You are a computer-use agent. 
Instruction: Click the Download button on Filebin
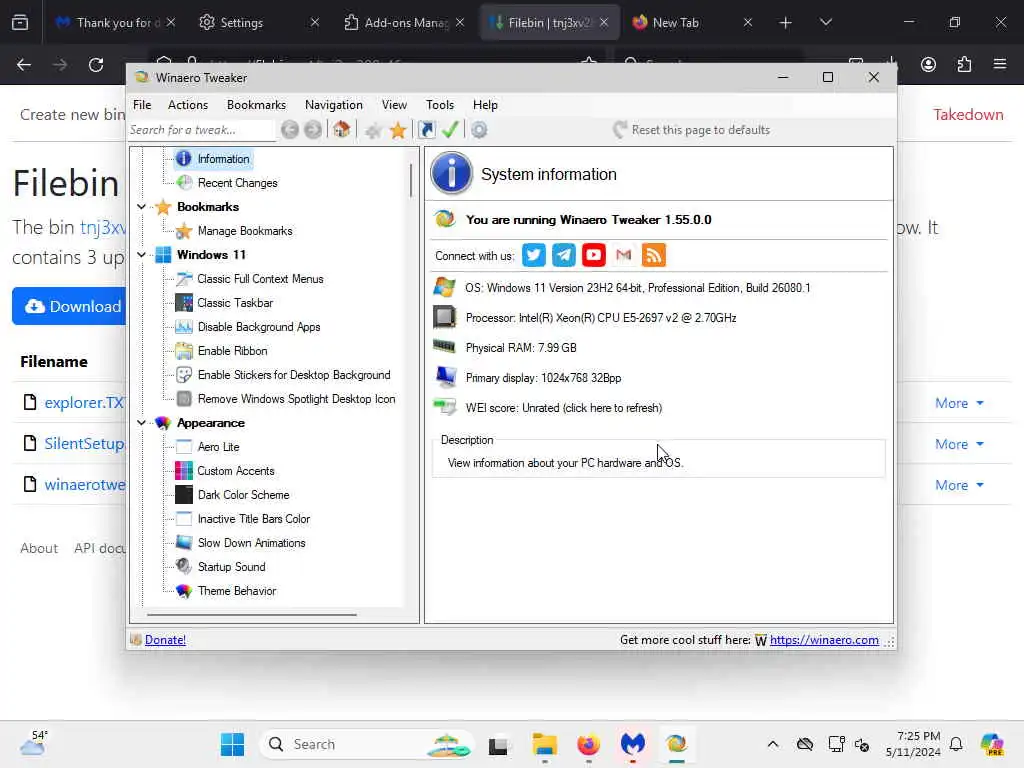(x=69, y=306)
